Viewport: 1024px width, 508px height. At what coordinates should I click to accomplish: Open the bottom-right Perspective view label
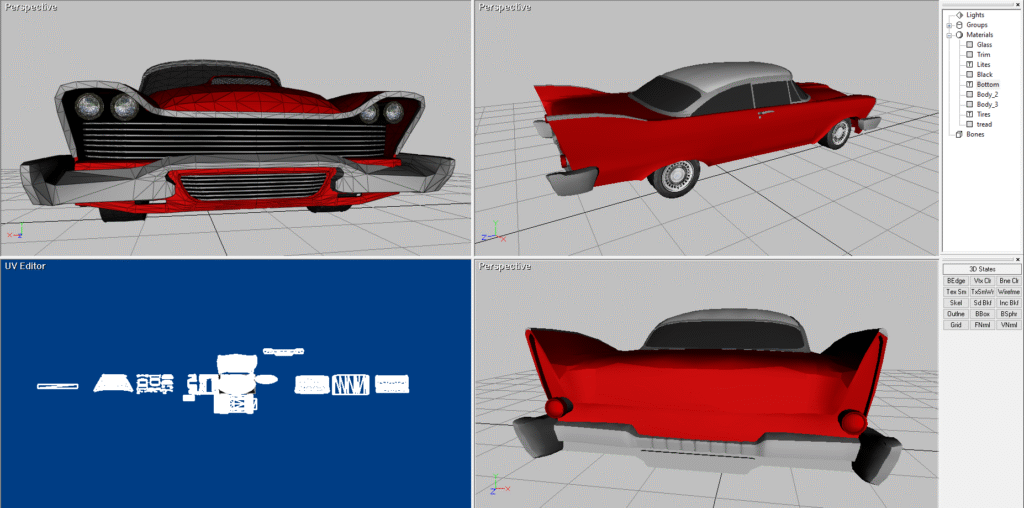[505, 267]
